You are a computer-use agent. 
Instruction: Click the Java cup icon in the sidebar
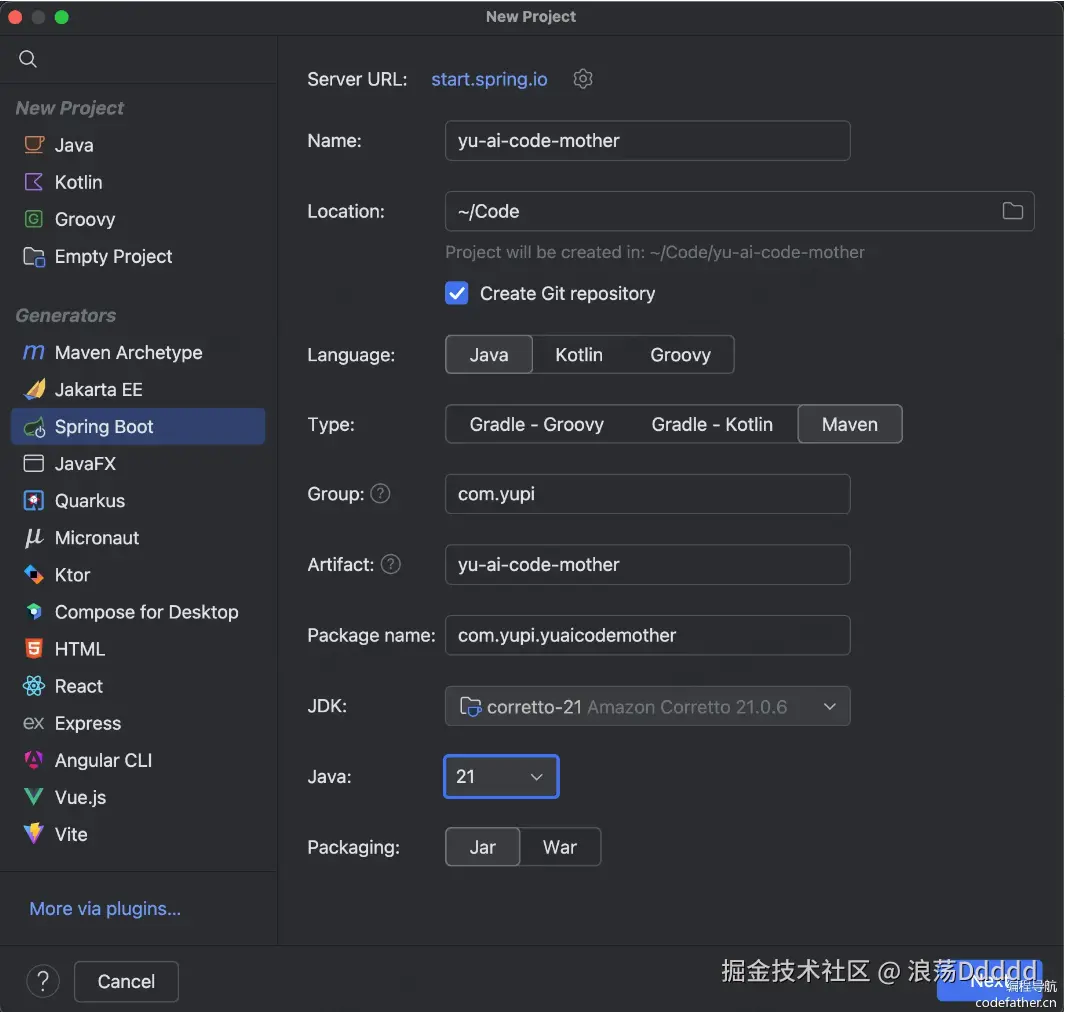(x=34, y=145)
